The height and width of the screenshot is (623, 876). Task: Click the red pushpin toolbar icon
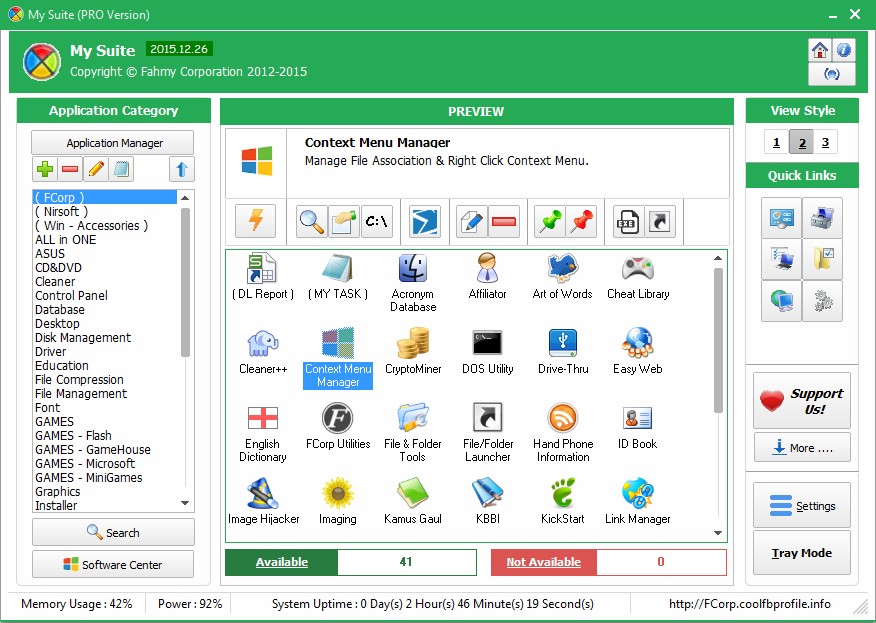(582, 221)
